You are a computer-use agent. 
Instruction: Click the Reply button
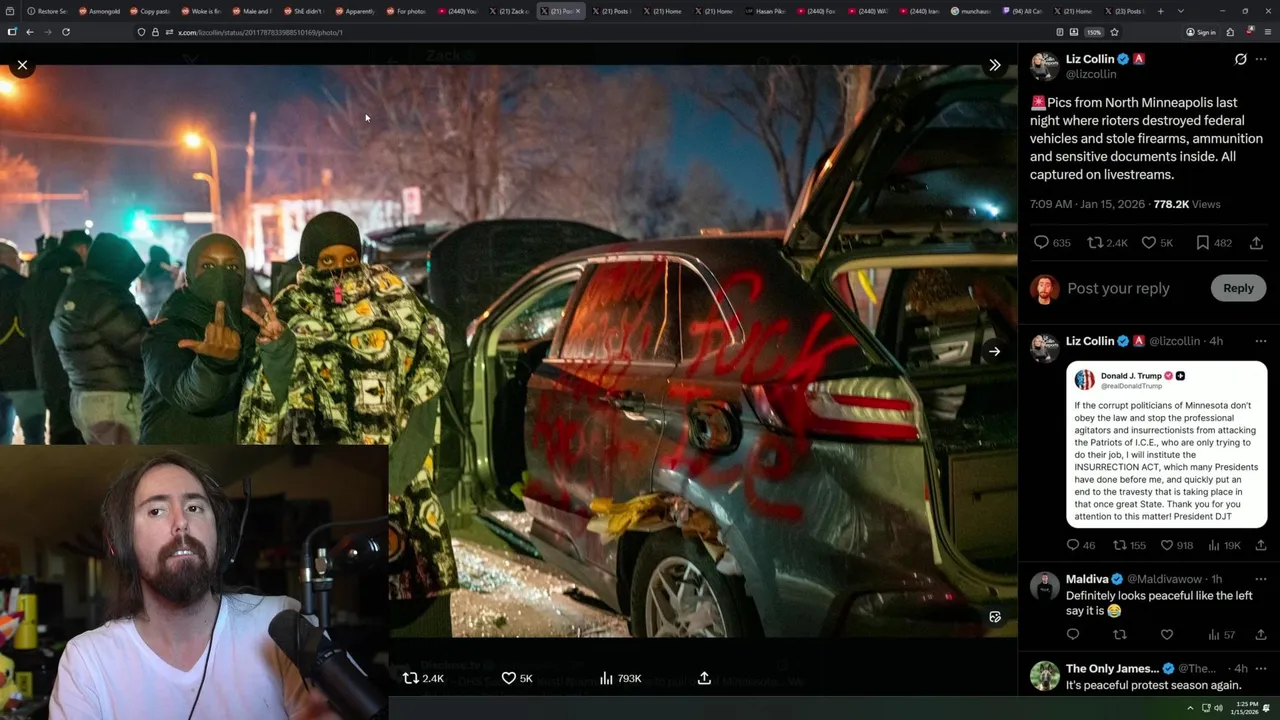(x=1238, y=288)
